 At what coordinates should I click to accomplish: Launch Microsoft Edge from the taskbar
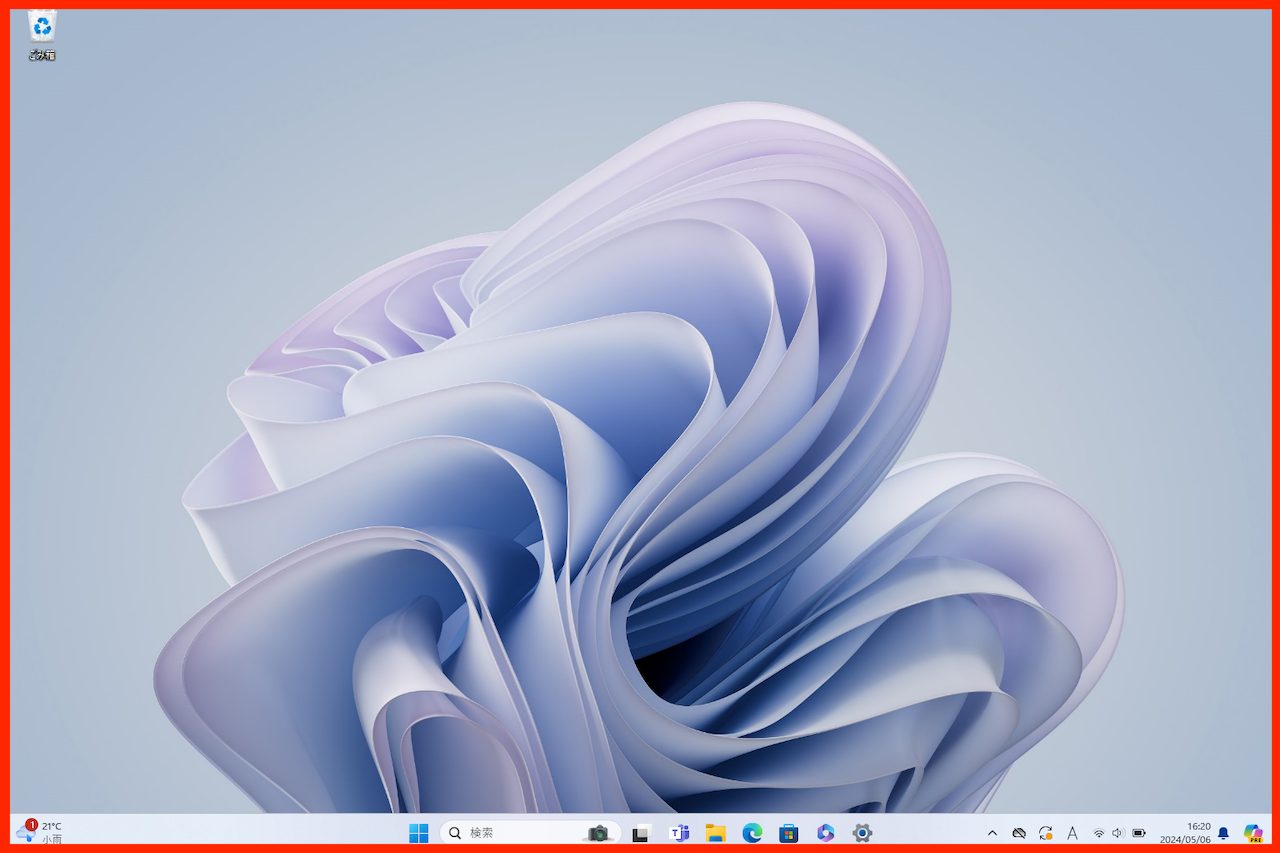[x=752, y=832]
